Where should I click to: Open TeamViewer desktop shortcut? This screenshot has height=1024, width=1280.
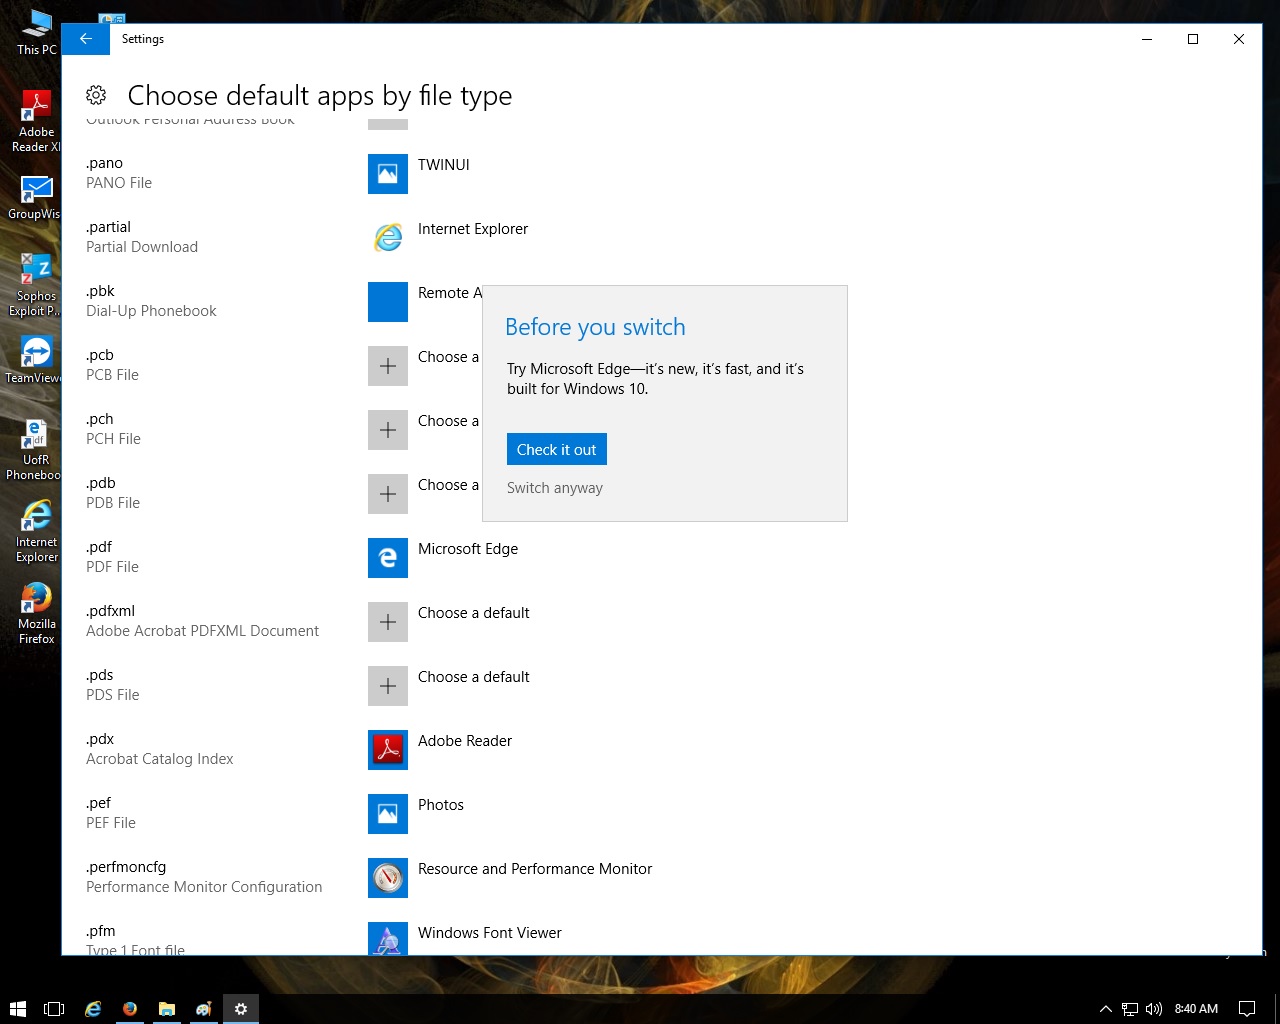pos(36,360)
